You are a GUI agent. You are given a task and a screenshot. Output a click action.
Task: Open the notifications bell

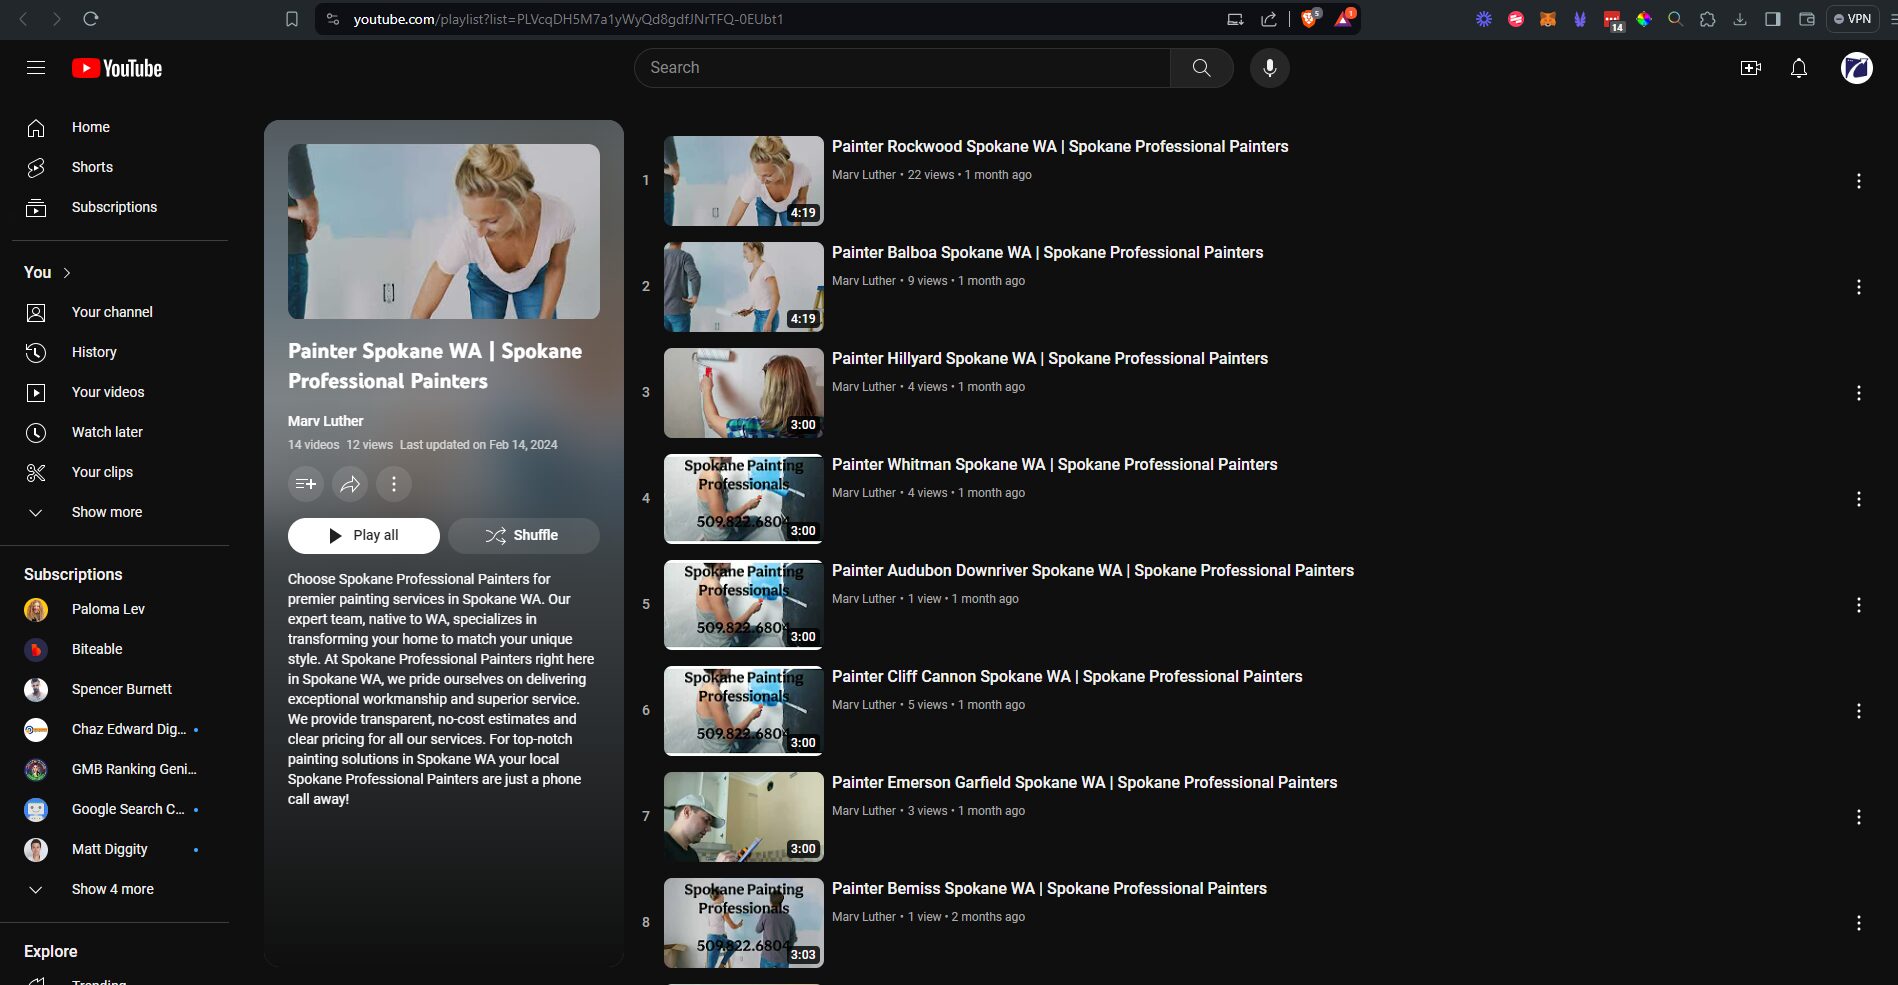tap(1798, 68)
